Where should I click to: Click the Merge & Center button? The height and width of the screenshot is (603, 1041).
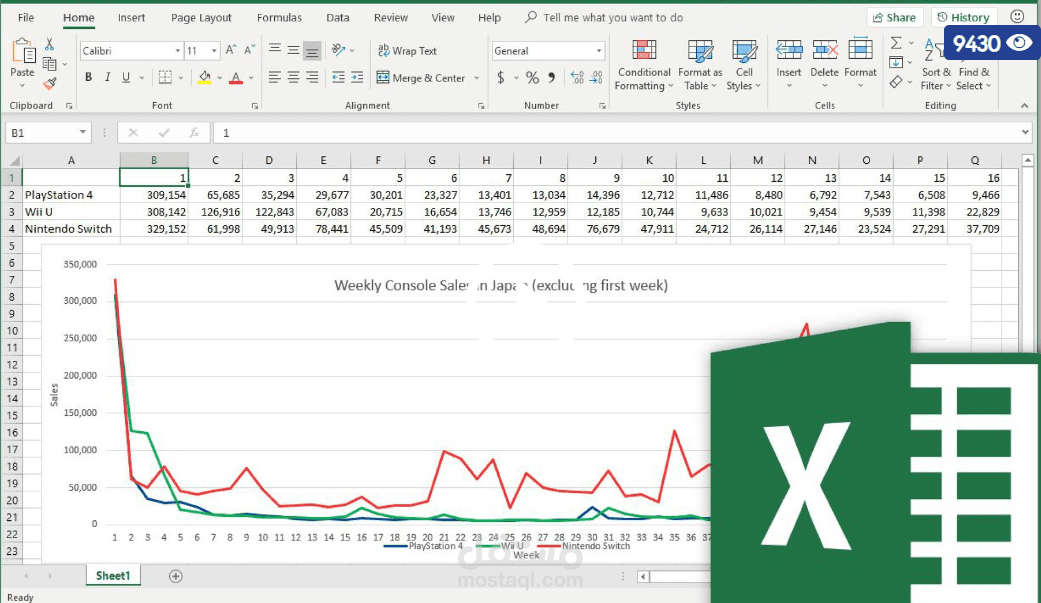421,78
